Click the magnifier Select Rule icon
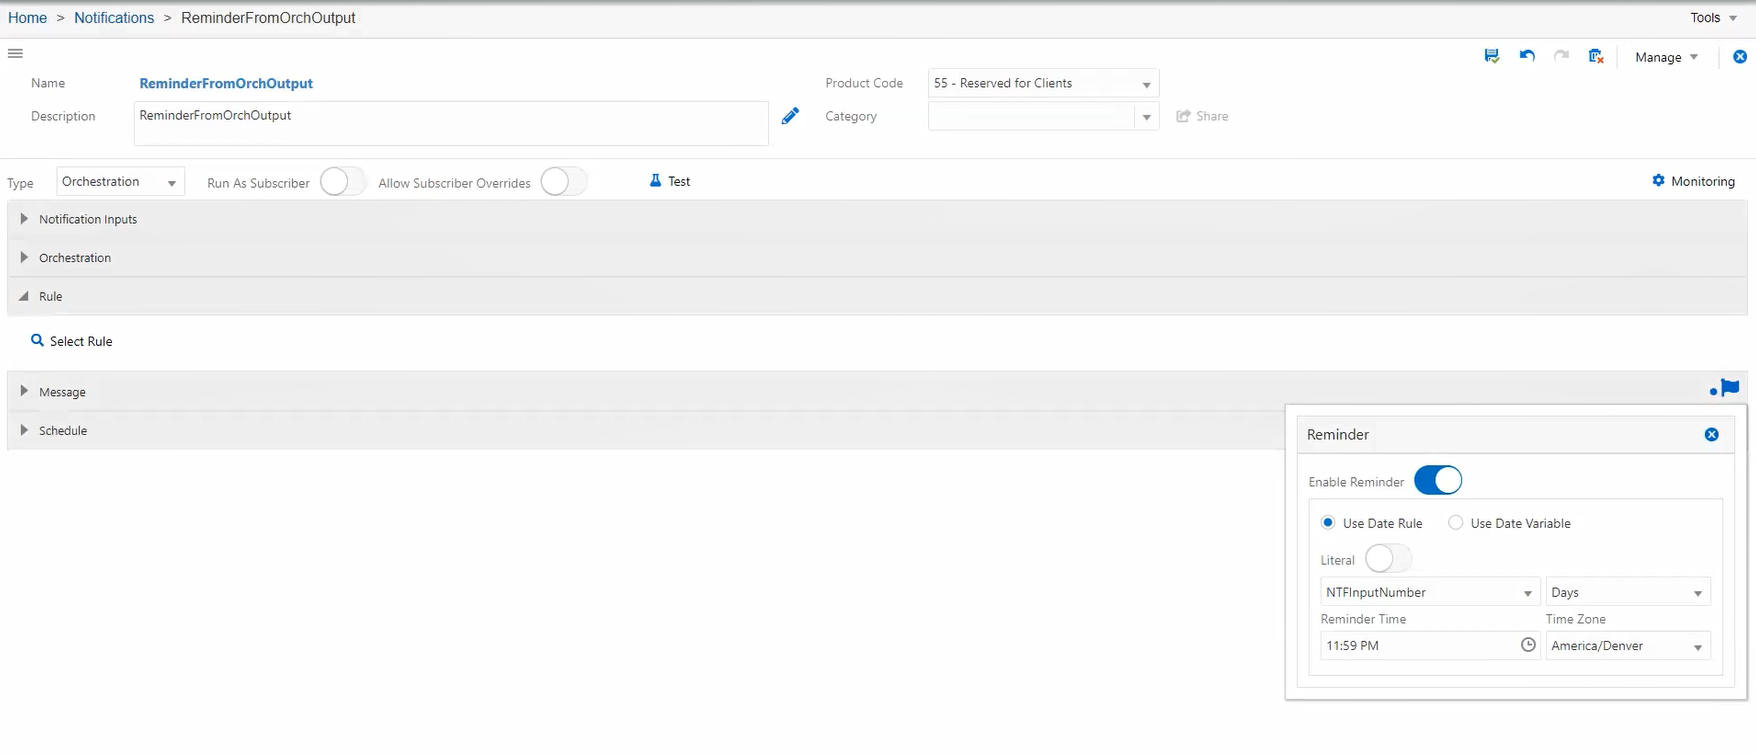This screenshot has width=1756, height=754. pyautogui.click(x=37, y=340)
